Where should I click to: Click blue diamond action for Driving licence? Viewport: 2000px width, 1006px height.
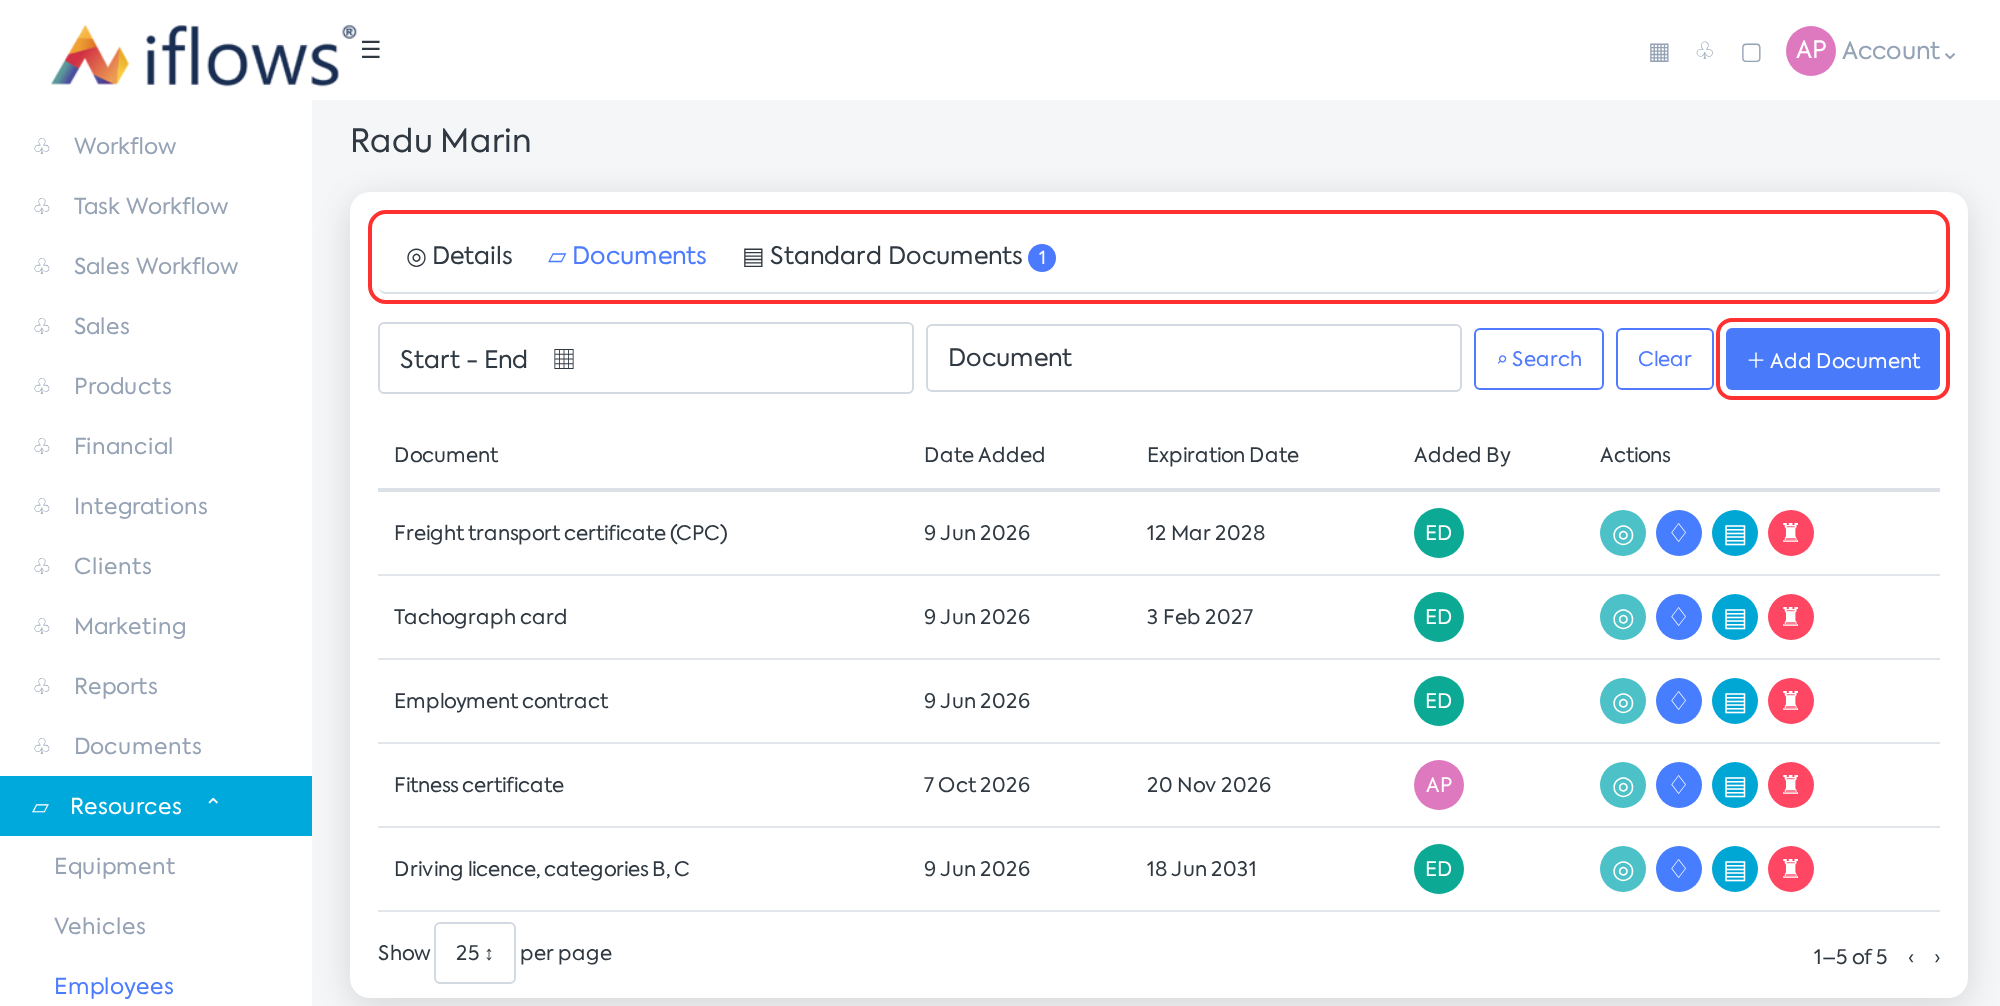pos(1679,869)
